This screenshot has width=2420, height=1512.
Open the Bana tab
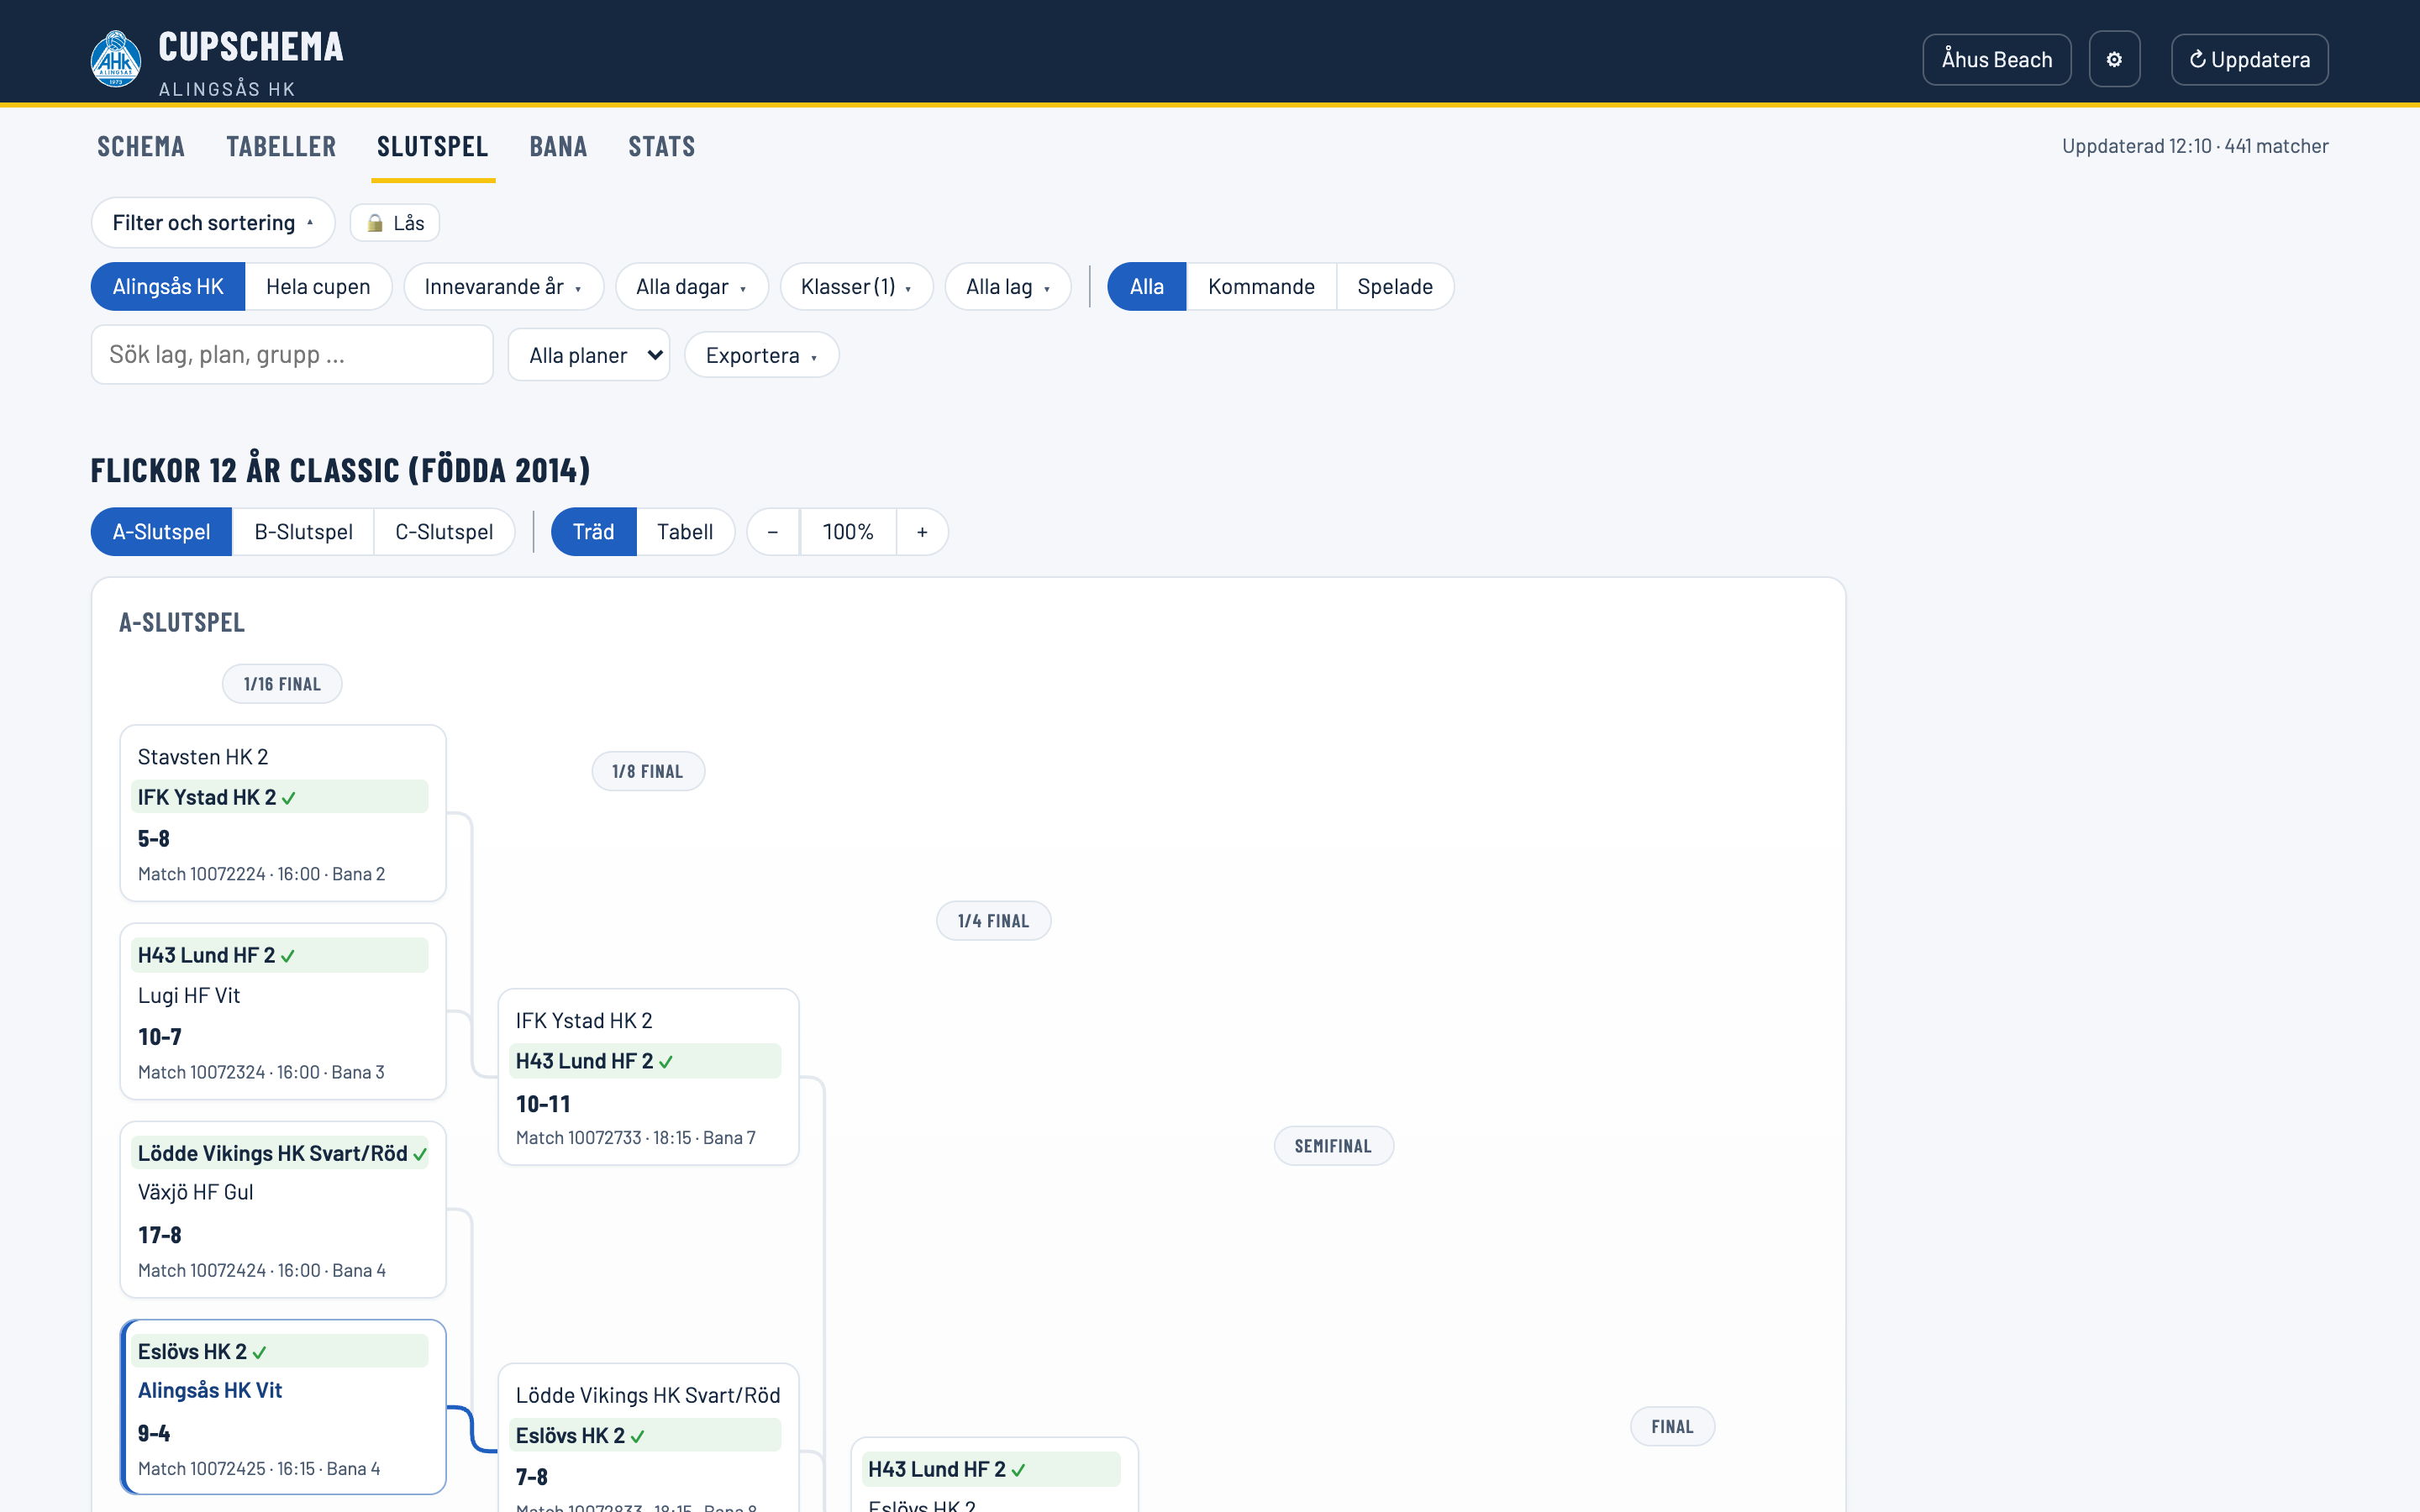(x=558, y=147)
